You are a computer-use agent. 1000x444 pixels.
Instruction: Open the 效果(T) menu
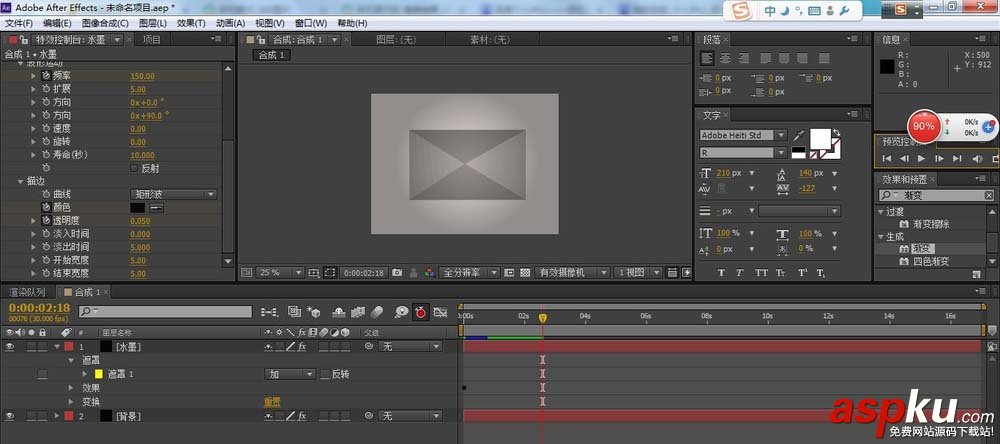pos(191,22)
